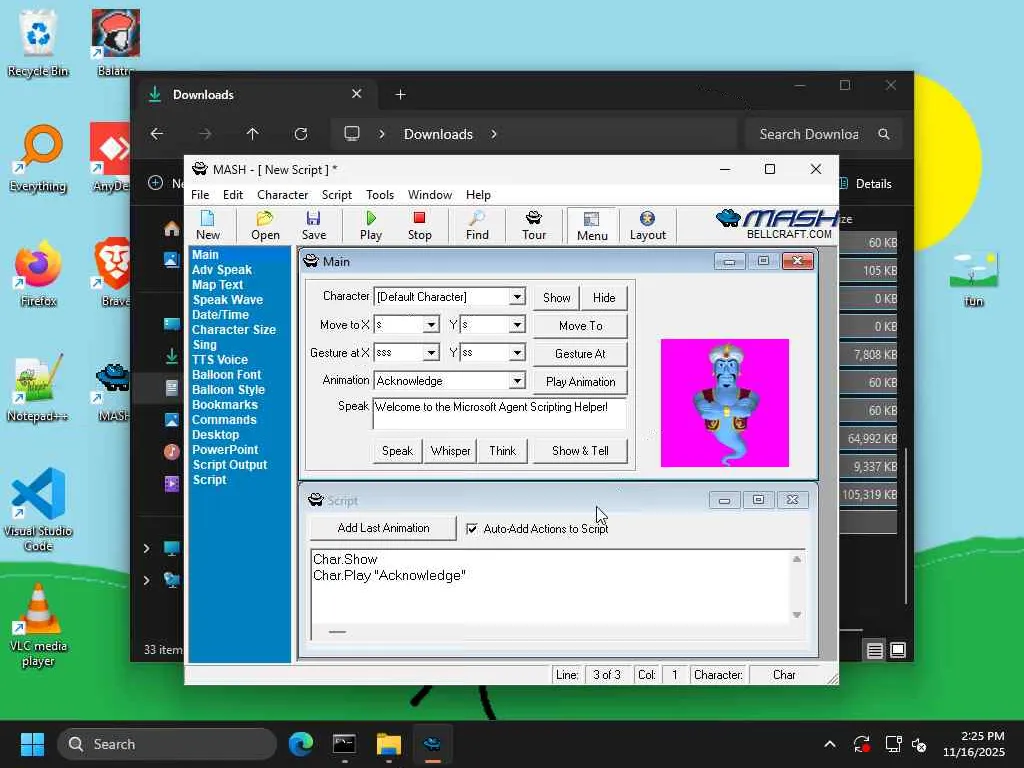This screenshot has width=1024, height=768.
Task: Halt playback with the Stop icon
Action: point(419,225)
